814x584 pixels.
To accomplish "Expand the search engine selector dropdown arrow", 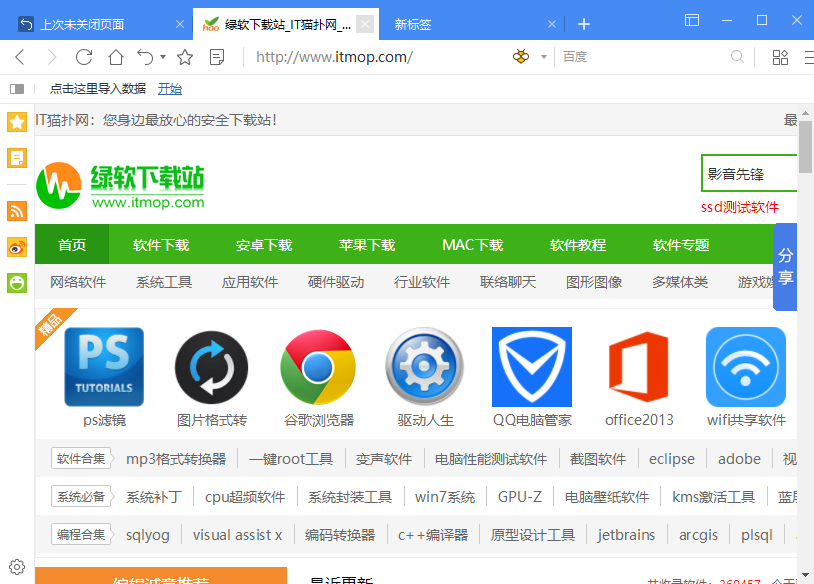I will [544, 57].
